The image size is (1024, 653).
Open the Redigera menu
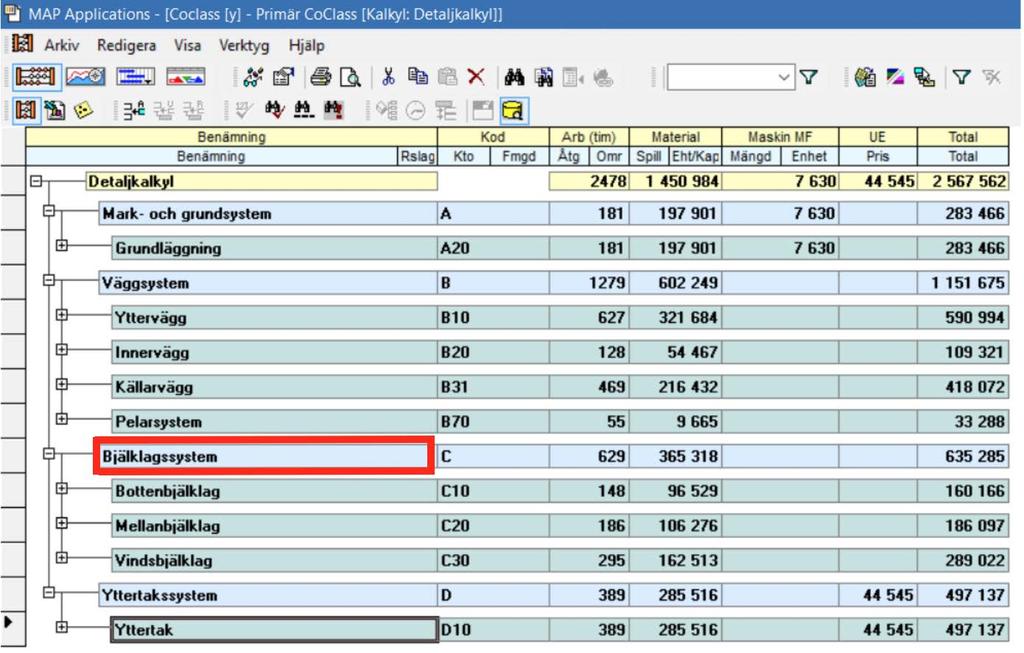127,46
